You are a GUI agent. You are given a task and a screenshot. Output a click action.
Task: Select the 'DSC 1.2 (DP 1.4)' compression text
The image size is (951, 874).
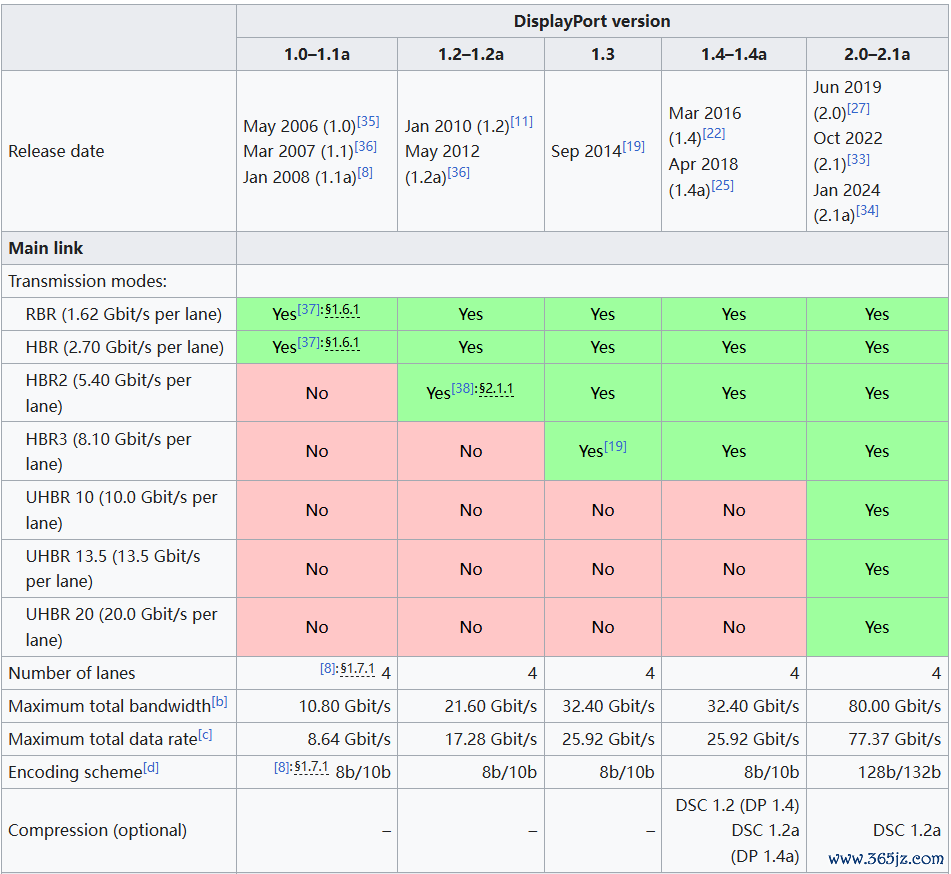738,805
